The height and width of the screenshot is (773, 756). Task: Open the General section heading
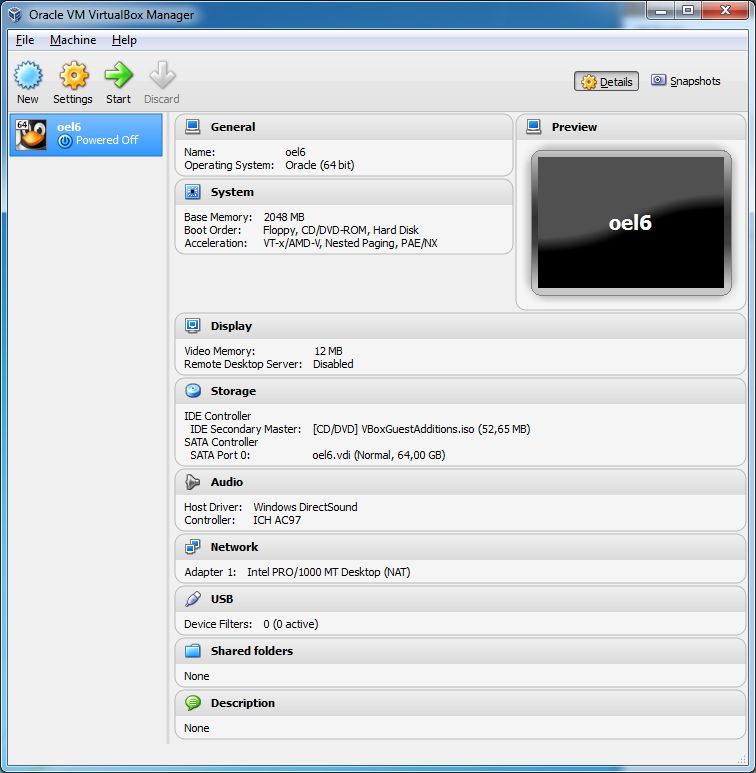tap(233, 127)
